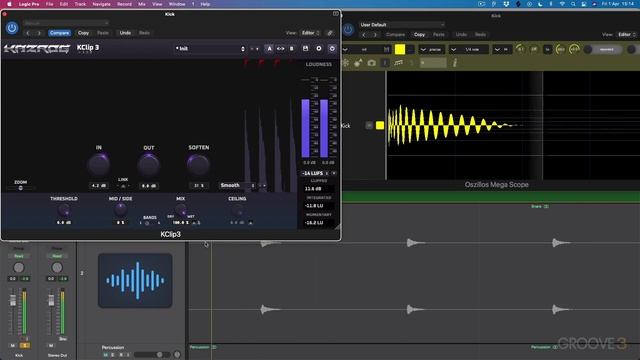Click the SOFTEN knob
The width and height of the screenshot is (640, 360).
[x=198, y=165]
